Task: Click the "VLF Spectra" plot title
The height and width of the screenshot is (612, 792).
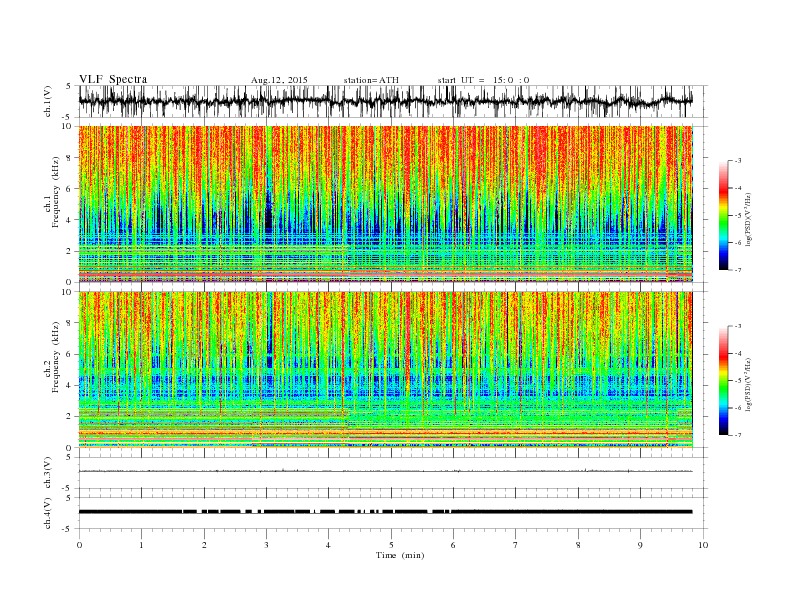Action: 113,79
